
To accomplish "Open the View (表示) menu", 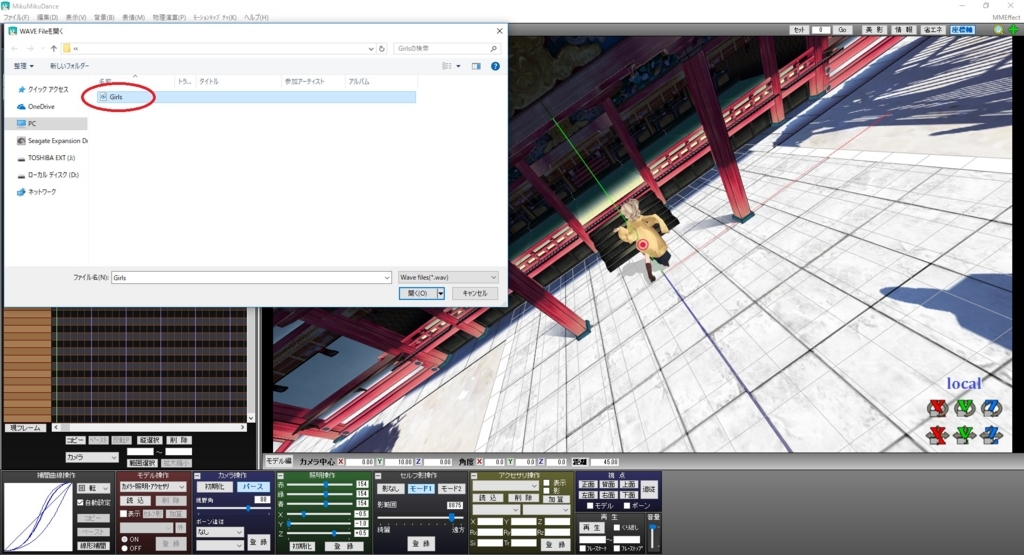I will (x=76, y=18).
